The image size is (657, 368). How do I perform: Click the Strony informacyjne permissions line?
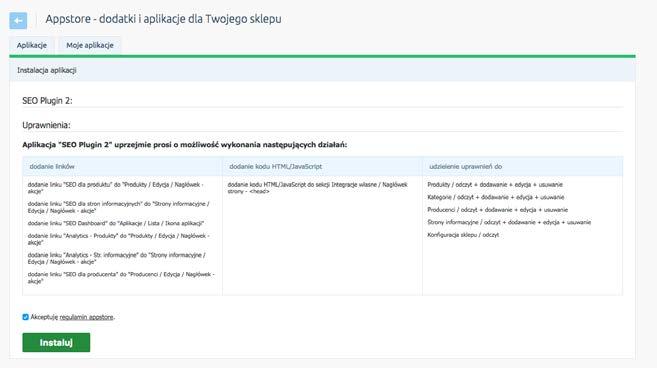coord(509,222)
